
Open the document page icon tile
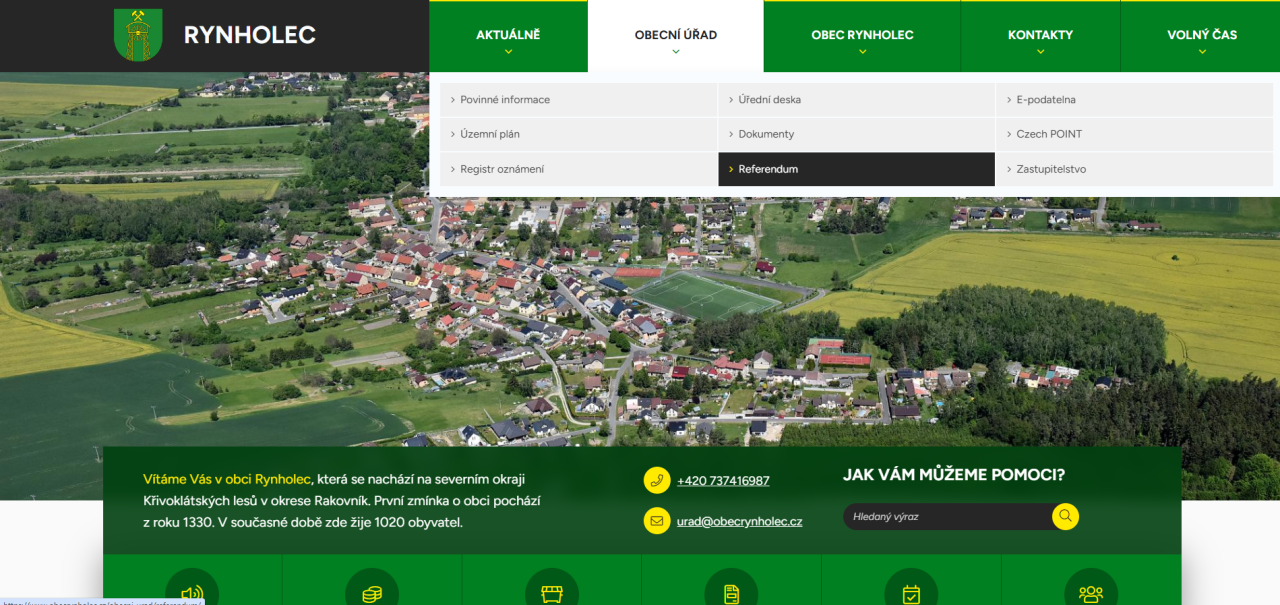tap(731, 590)
